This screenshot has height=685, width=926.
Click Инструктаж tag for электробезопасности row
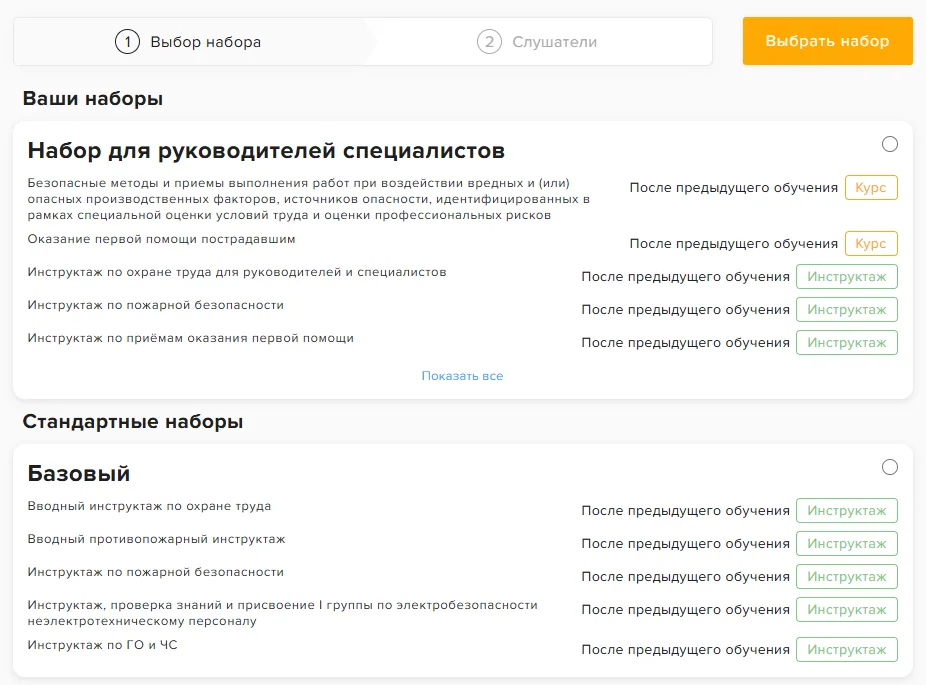[x=847, y=609]
